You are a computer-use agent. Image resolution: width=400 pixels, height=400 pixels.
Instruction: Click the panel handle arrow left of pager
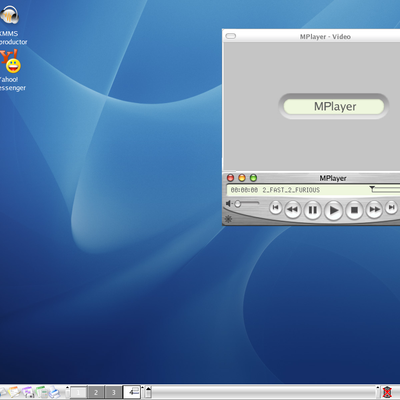click(x=67, y=392)
